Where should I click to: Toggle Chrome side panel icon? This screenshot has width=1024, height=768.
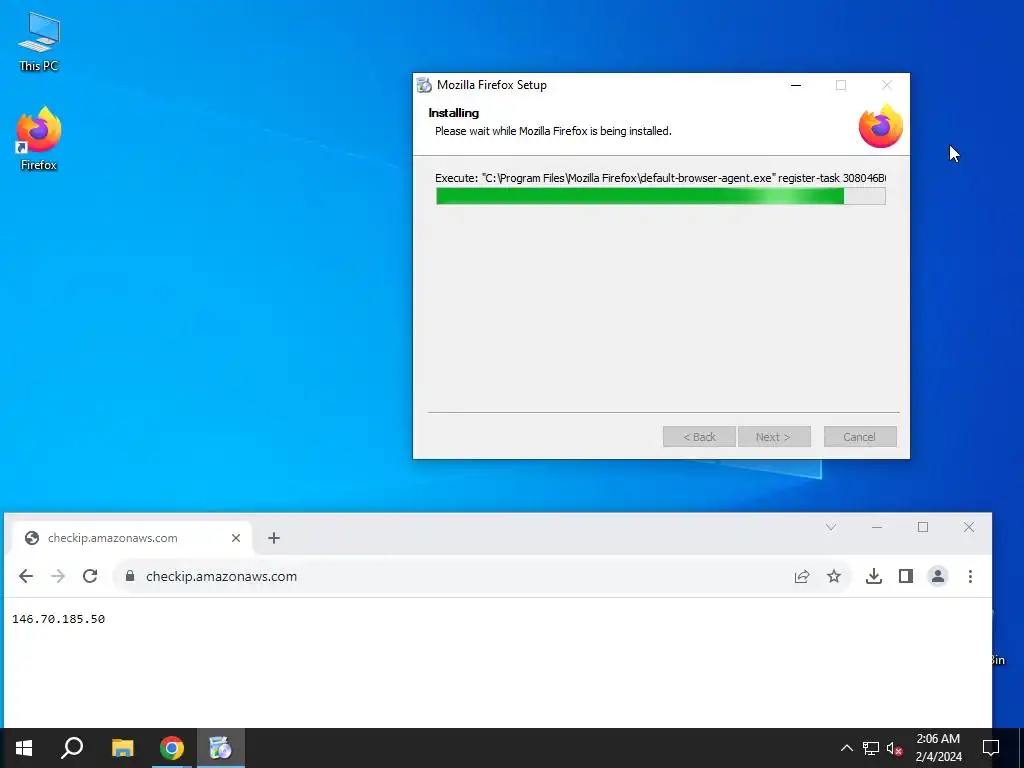pyautogui.click(x=906, y=576)
